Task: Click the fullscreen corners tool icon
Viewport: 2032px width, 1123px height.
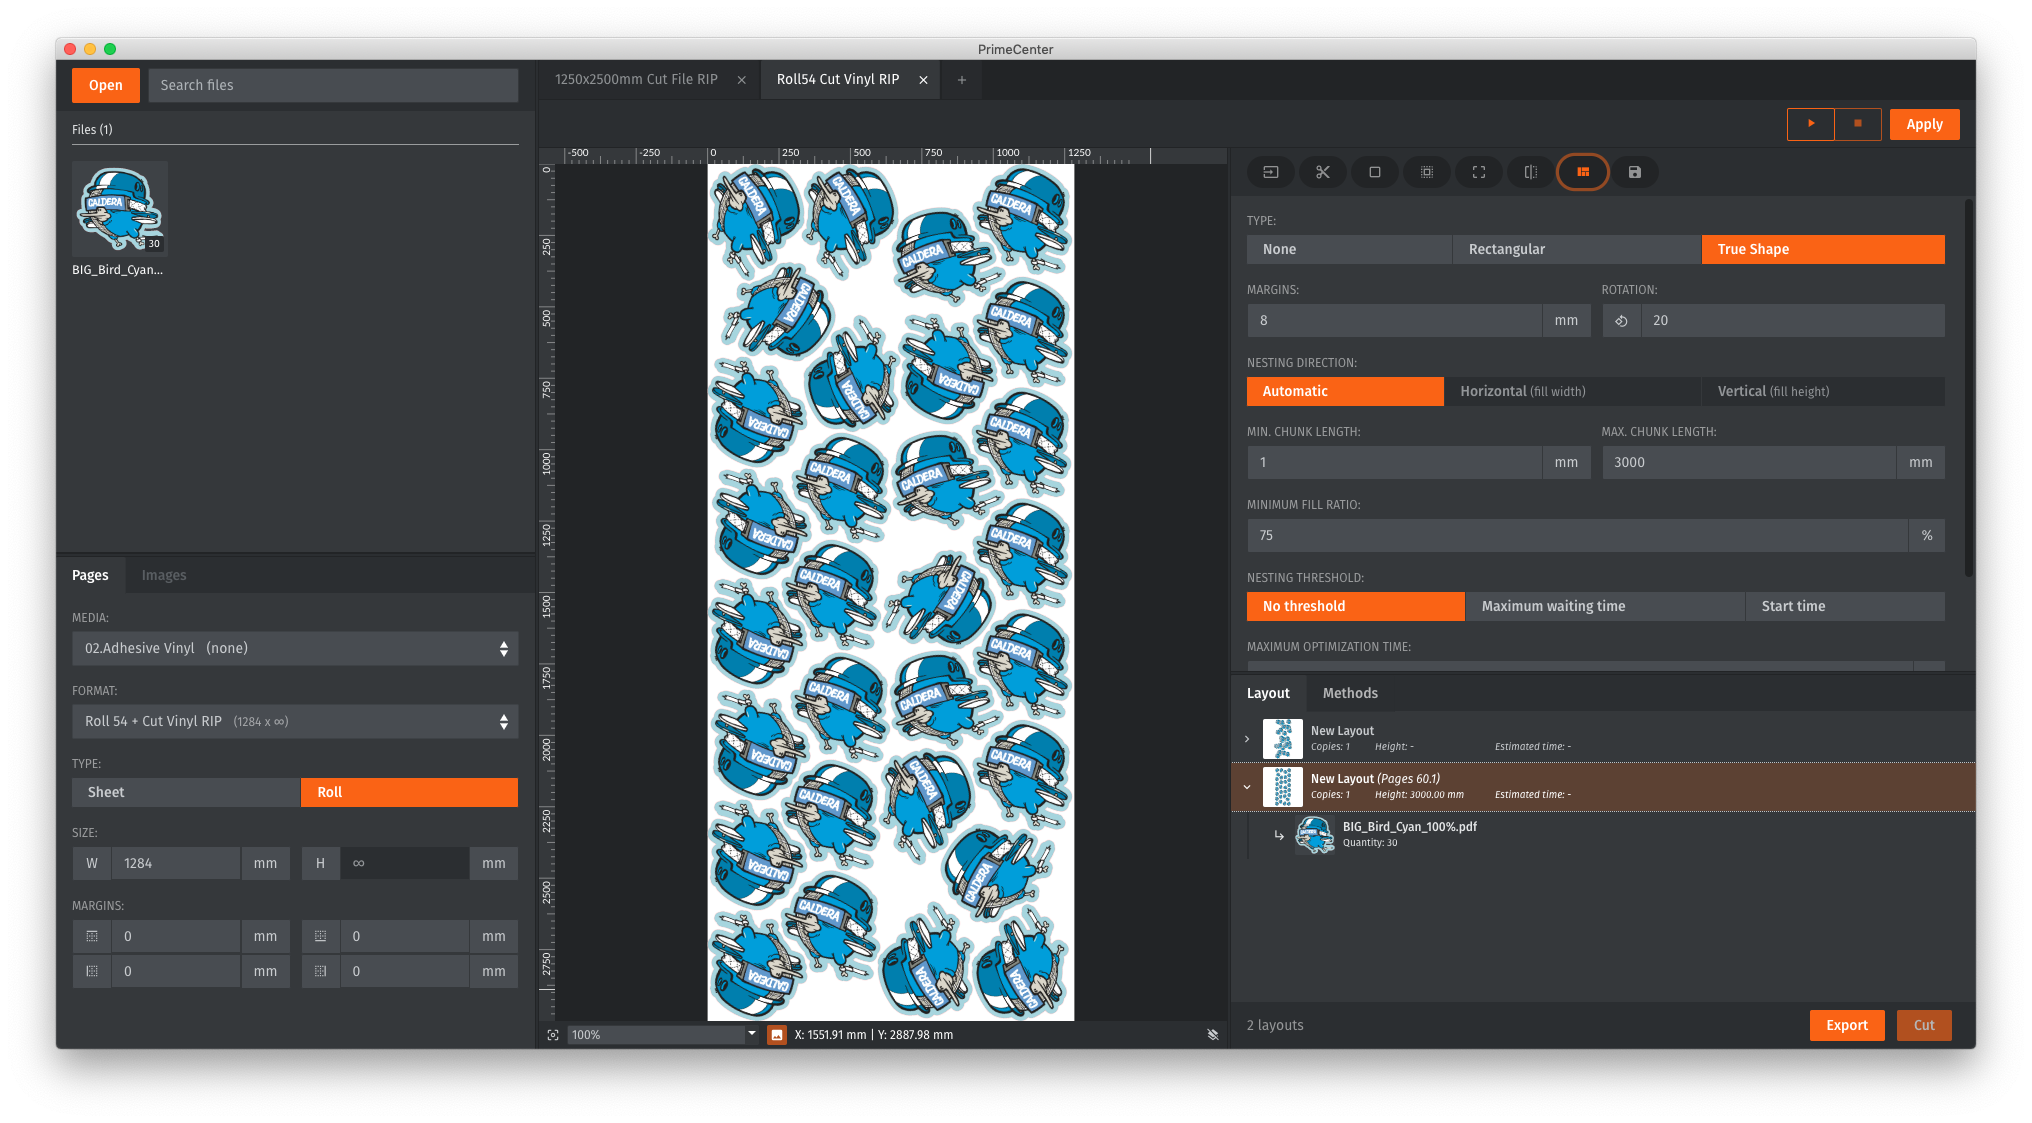Action: point(1478,172)
